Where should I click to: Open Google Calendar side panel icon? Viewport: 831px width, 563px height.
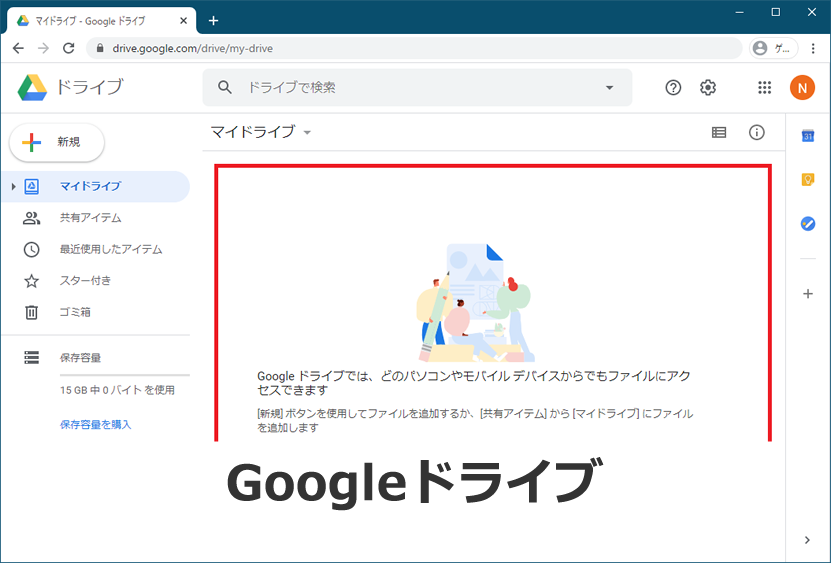point(808,136)
